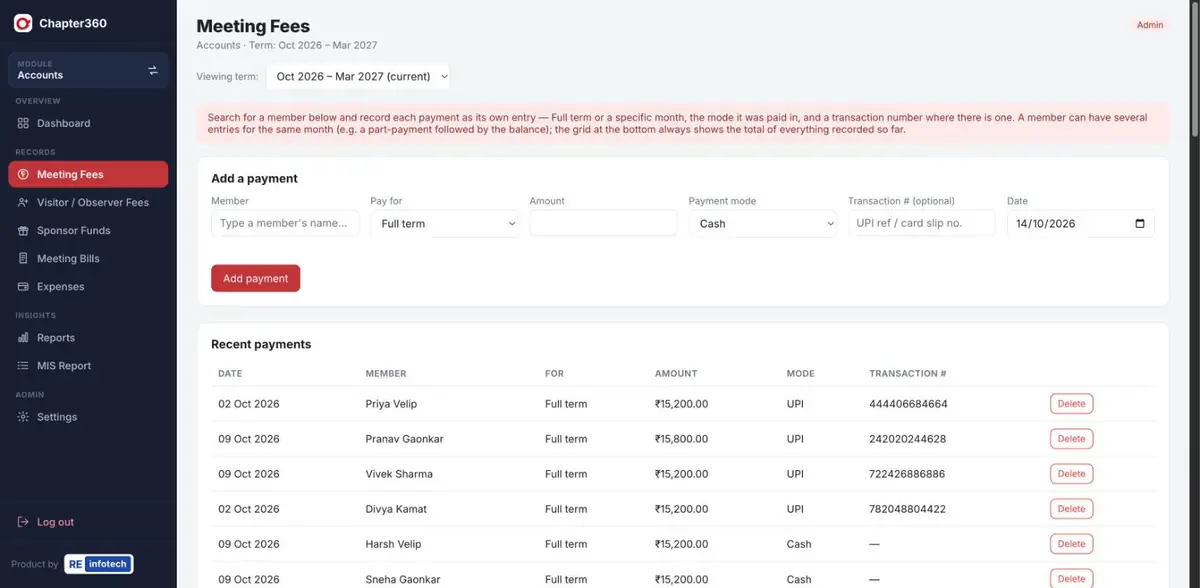Delete Priya Velip's payment
The image size is (1200, 588).
[x=1071, y=404]
